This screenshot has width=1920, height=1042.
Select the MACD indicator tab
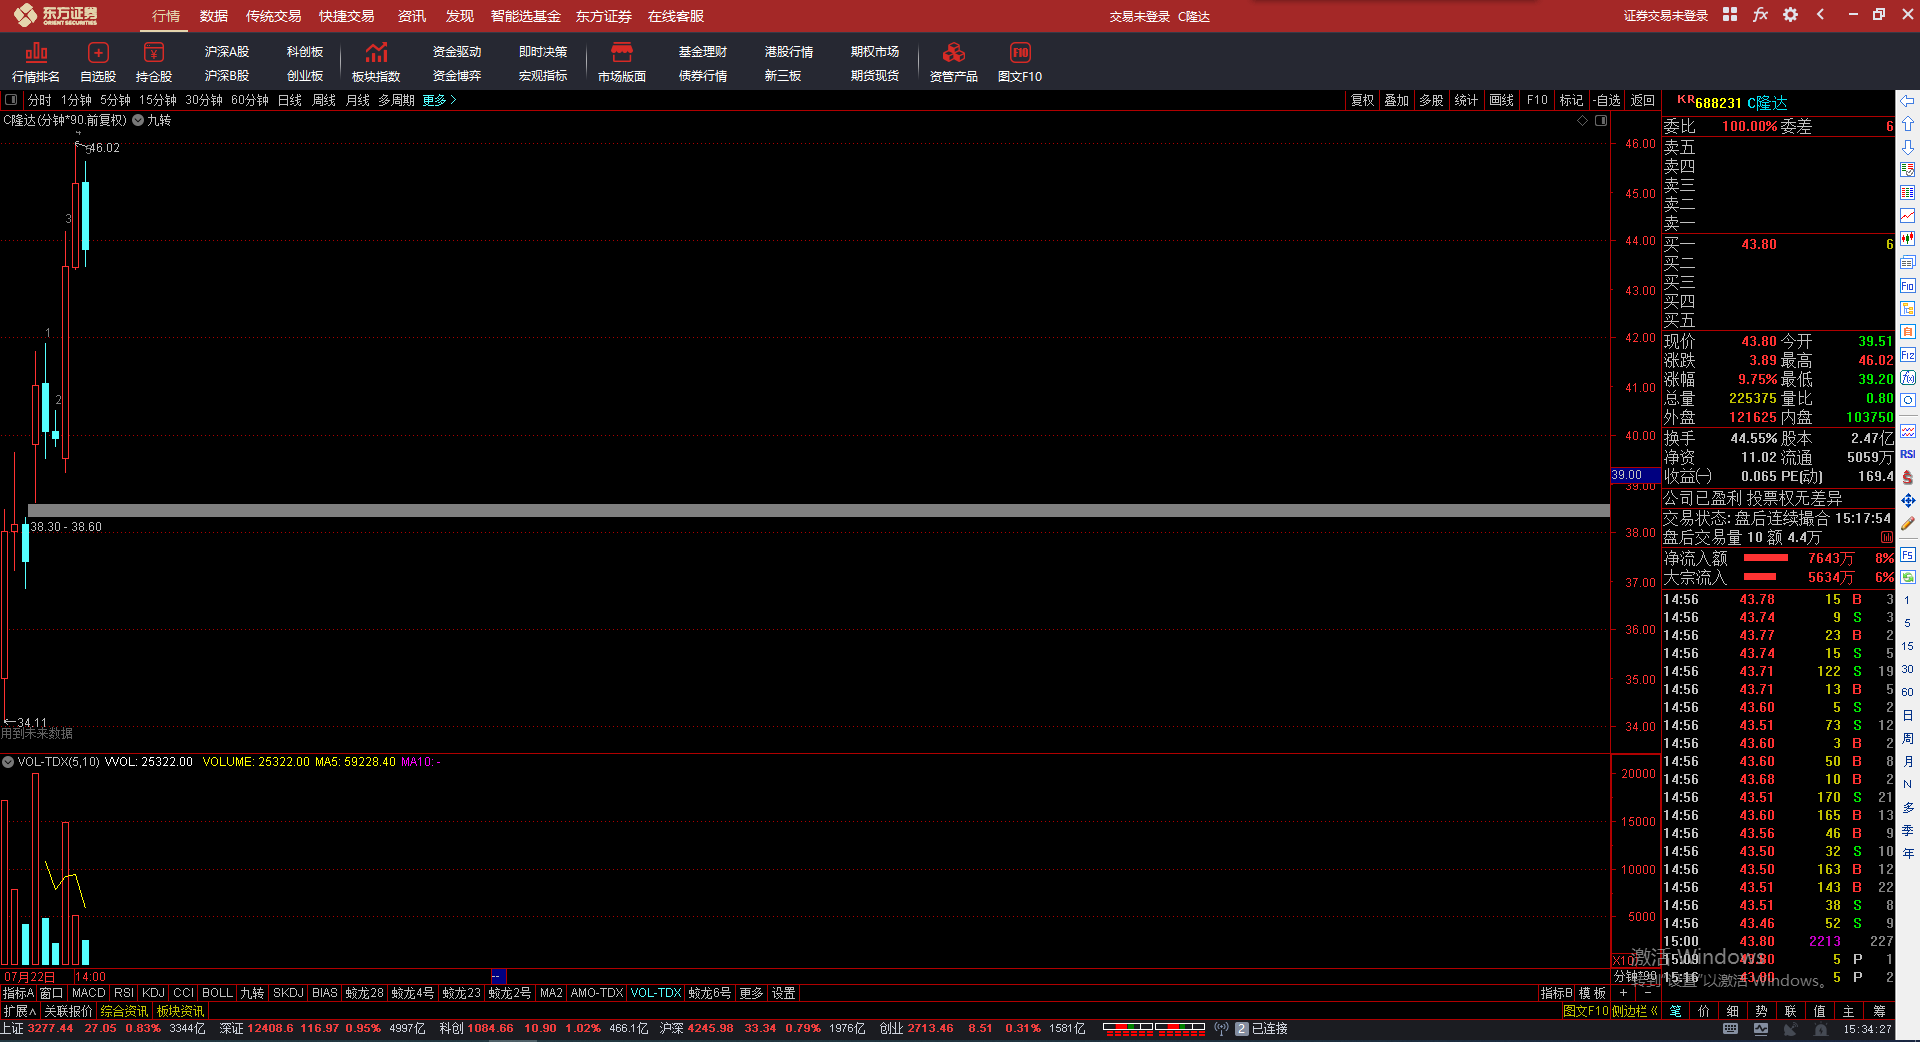[x=88, y=993]
